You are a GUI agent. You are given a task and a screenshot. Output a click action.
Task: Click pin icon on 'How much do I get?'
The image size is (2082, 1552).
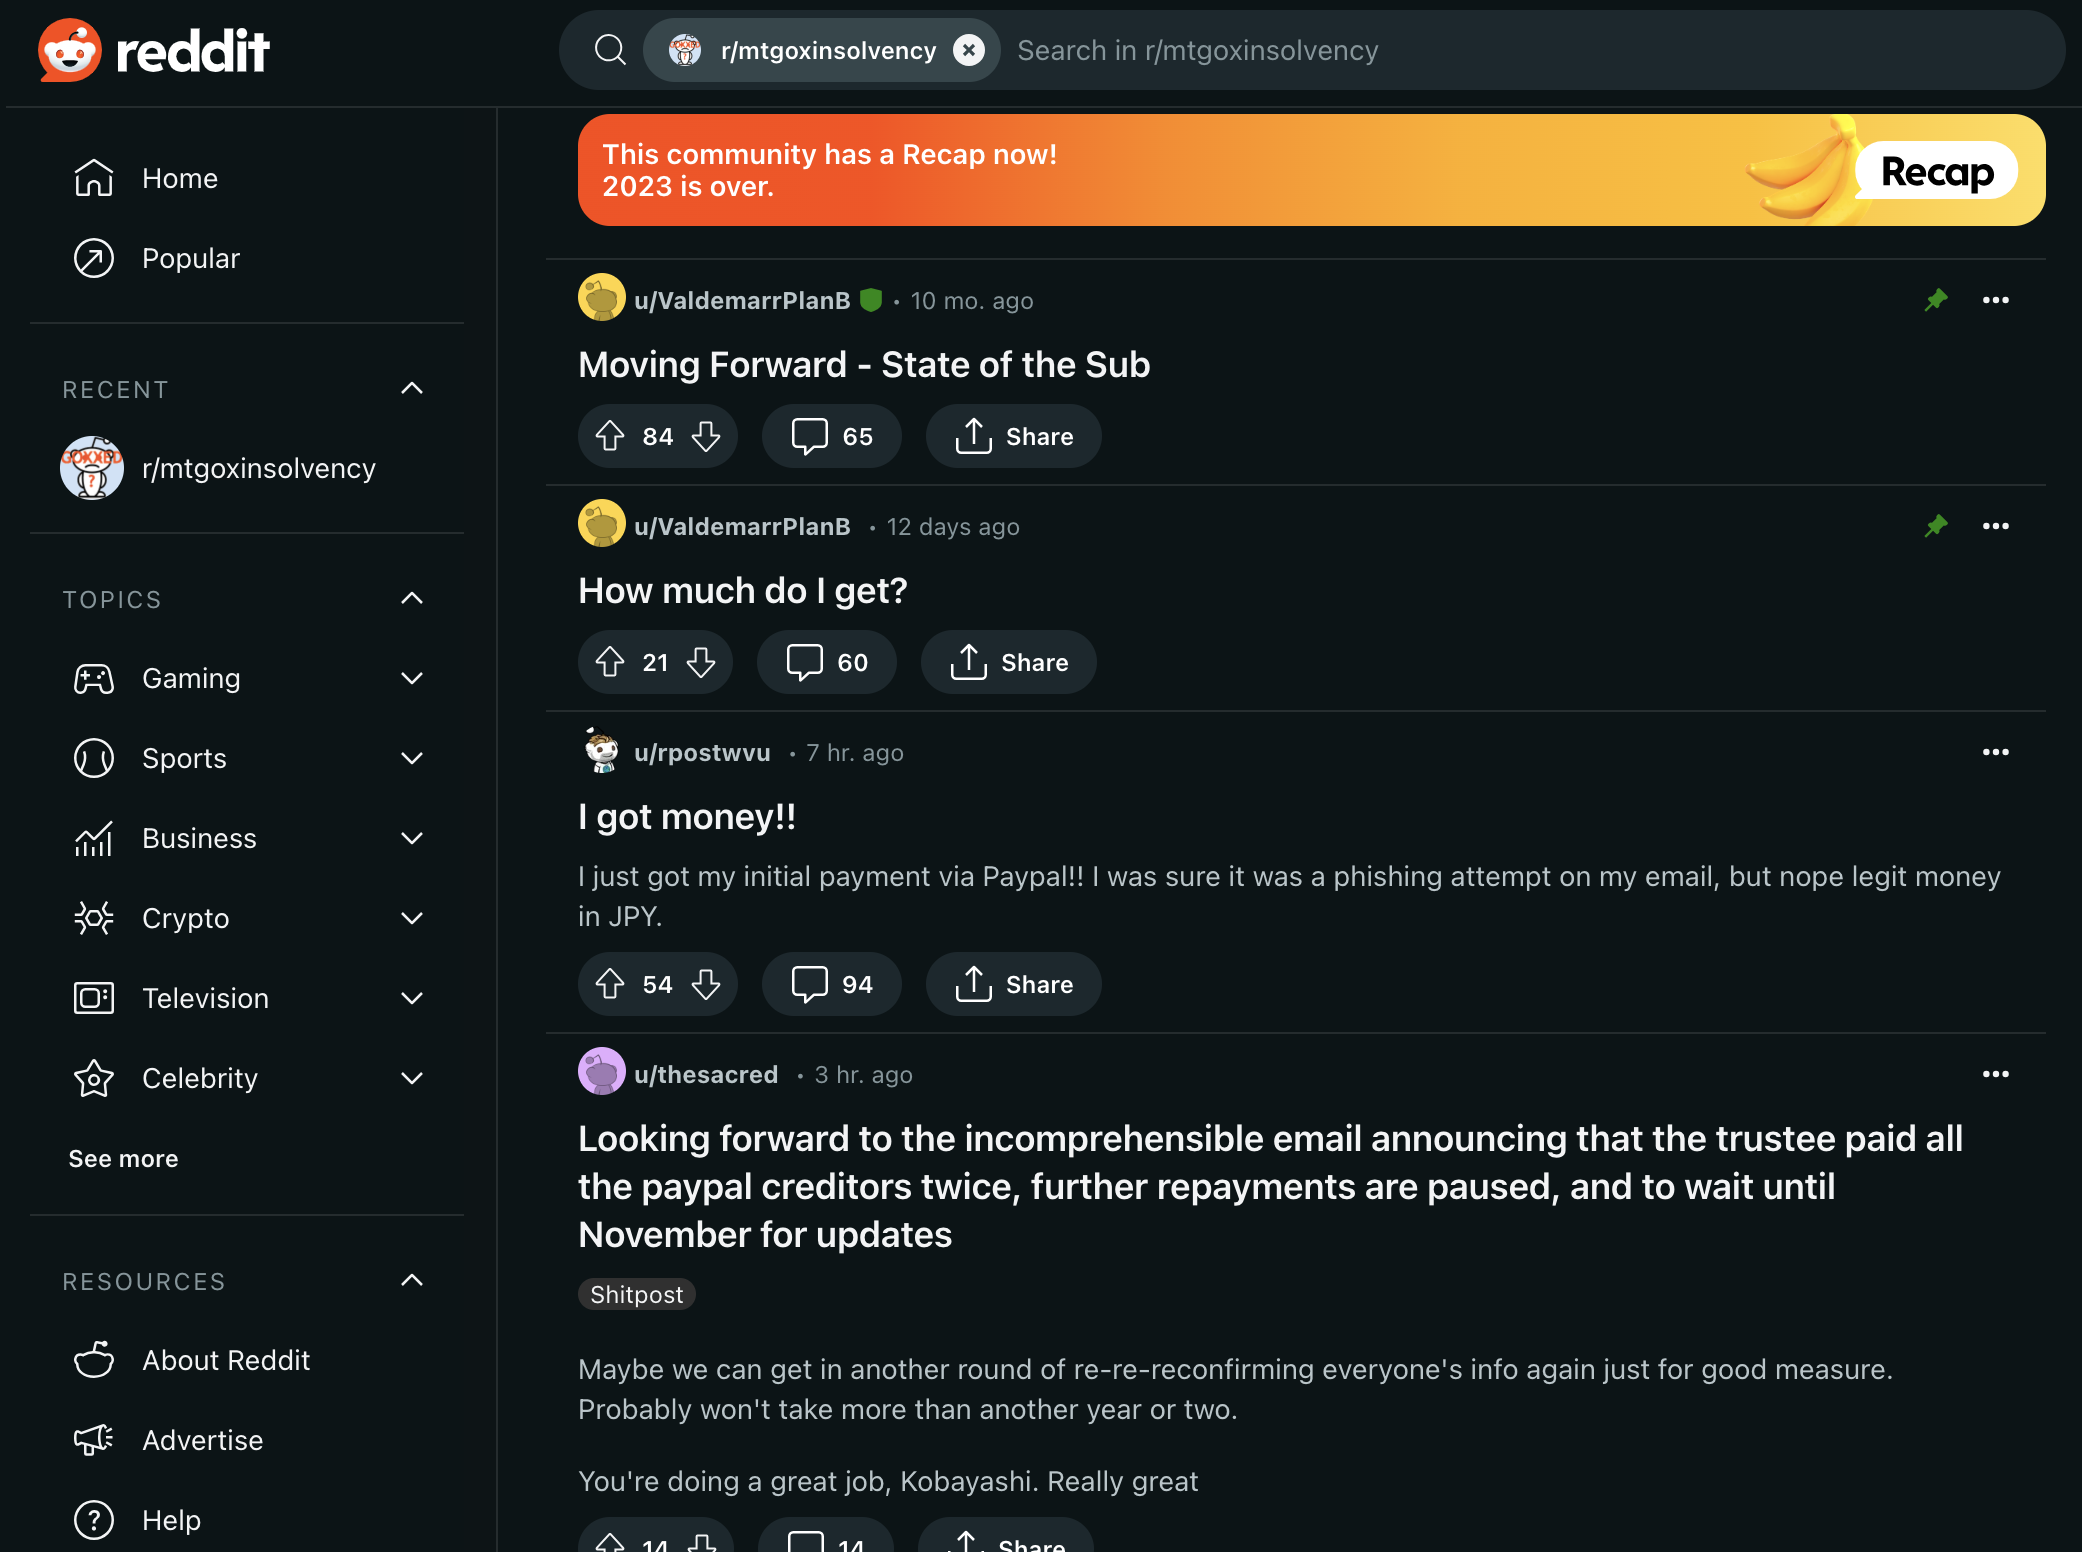(x=1936, y=526)
